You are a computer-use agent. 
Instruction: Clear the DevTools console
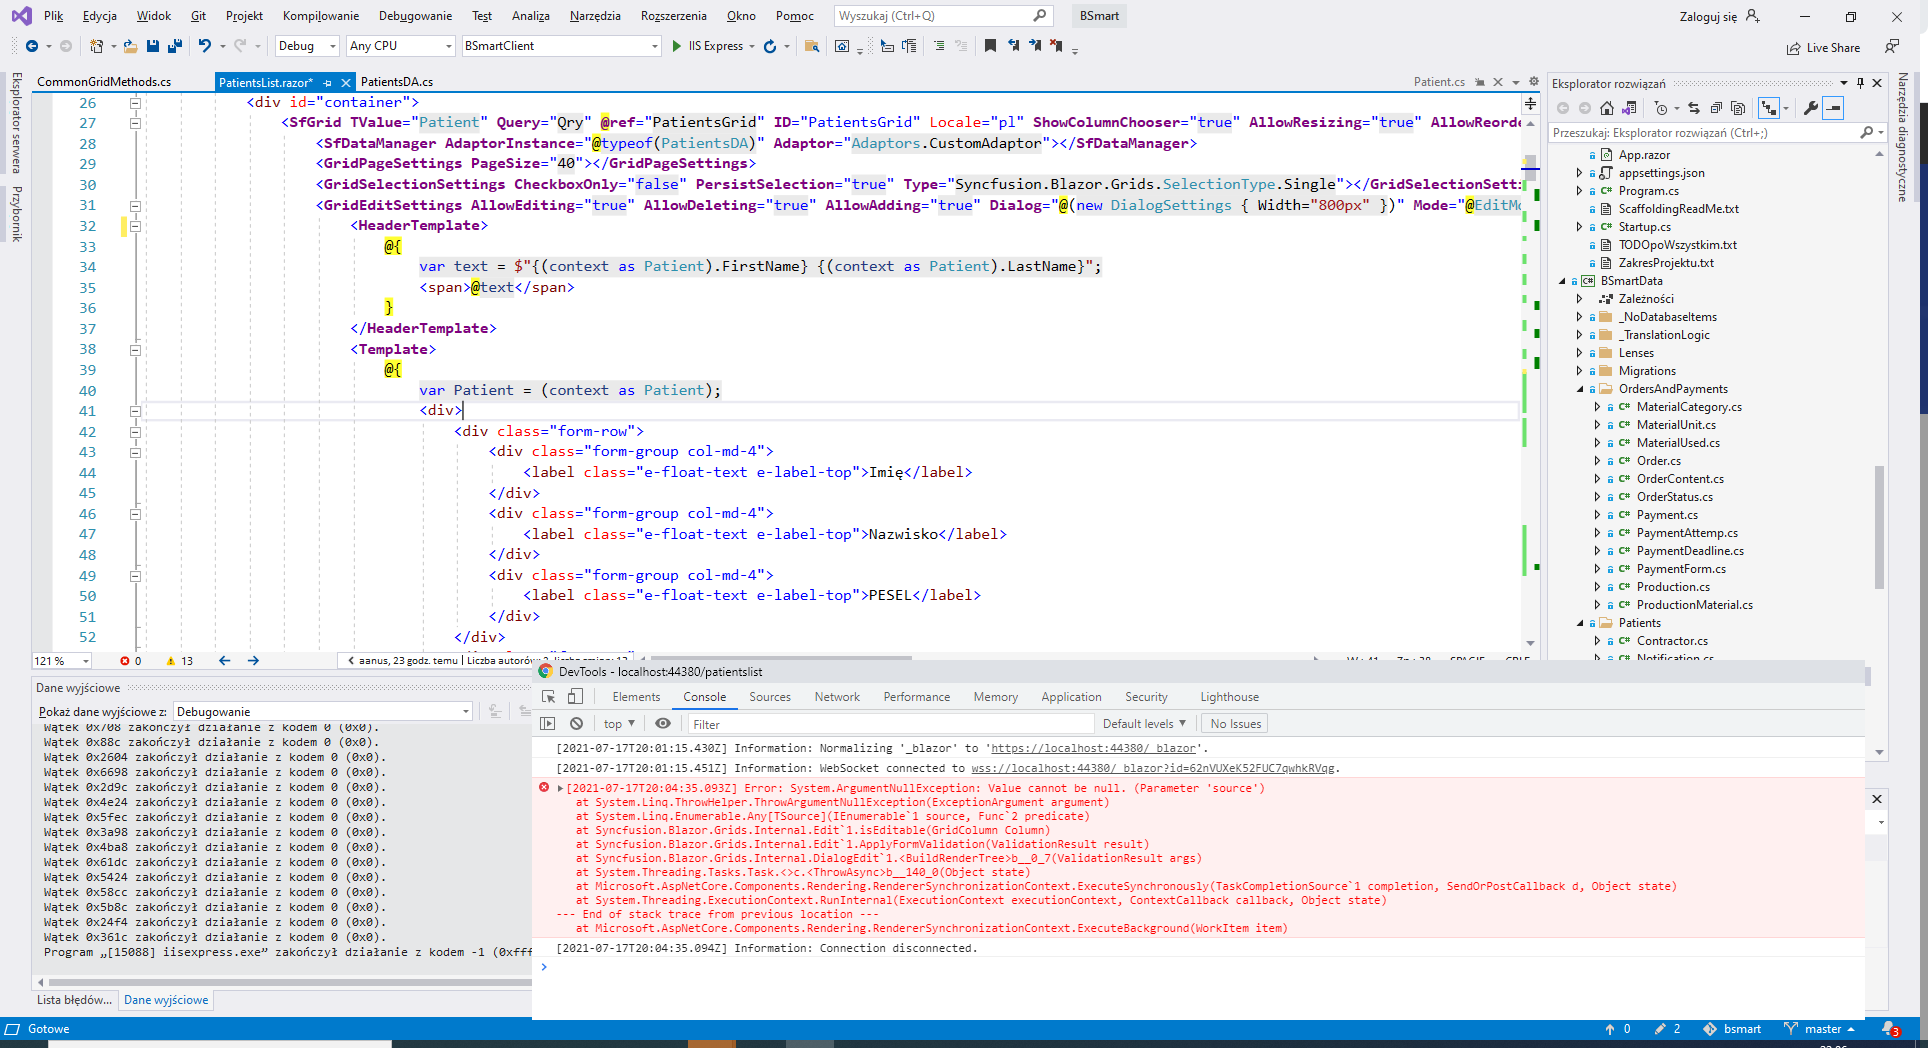click(x=576, y=724)
